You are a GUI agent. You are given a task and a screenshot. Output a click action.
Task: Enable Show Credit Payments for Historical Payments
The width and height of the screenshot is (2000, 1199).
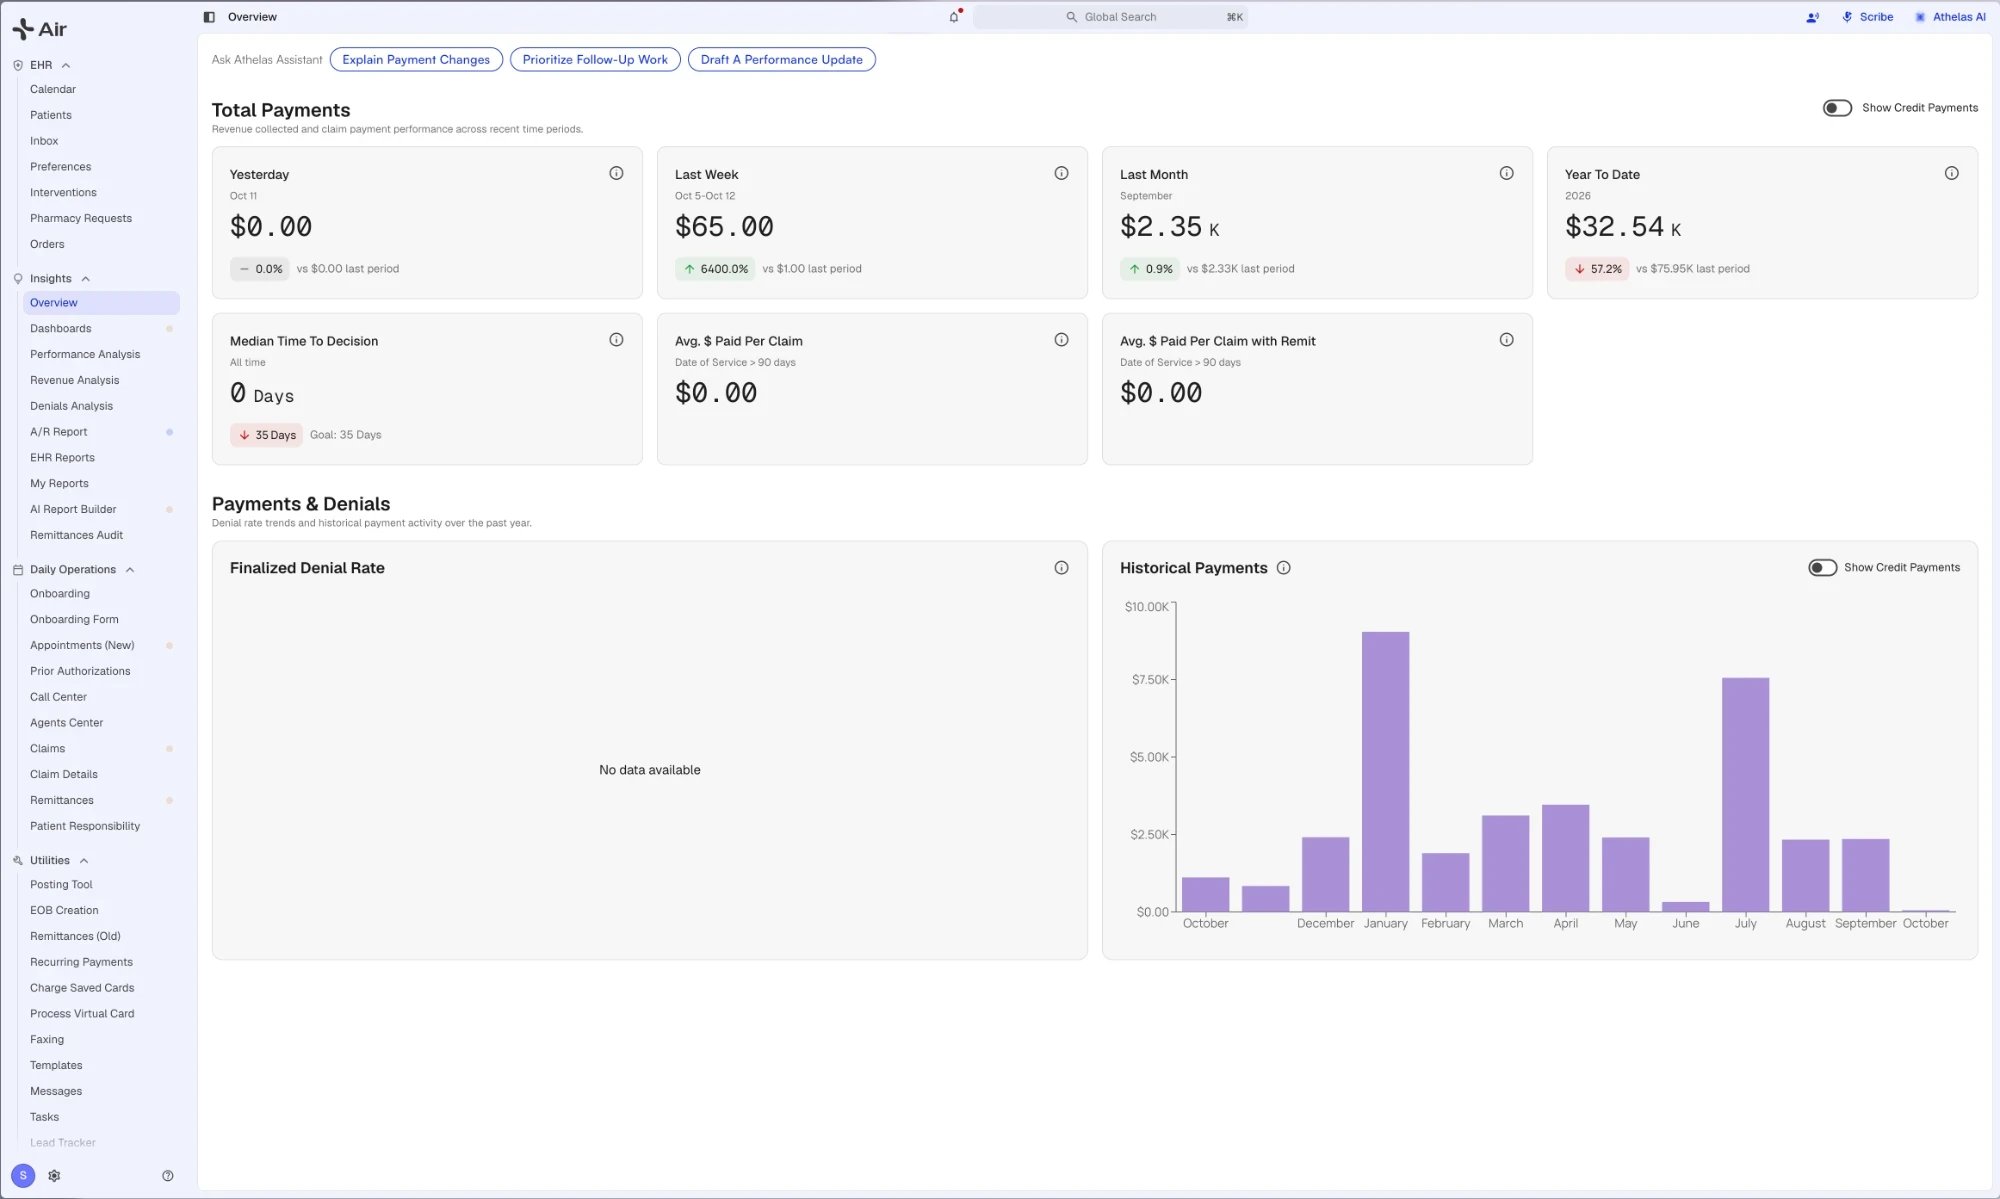(x=1822, y=568)
